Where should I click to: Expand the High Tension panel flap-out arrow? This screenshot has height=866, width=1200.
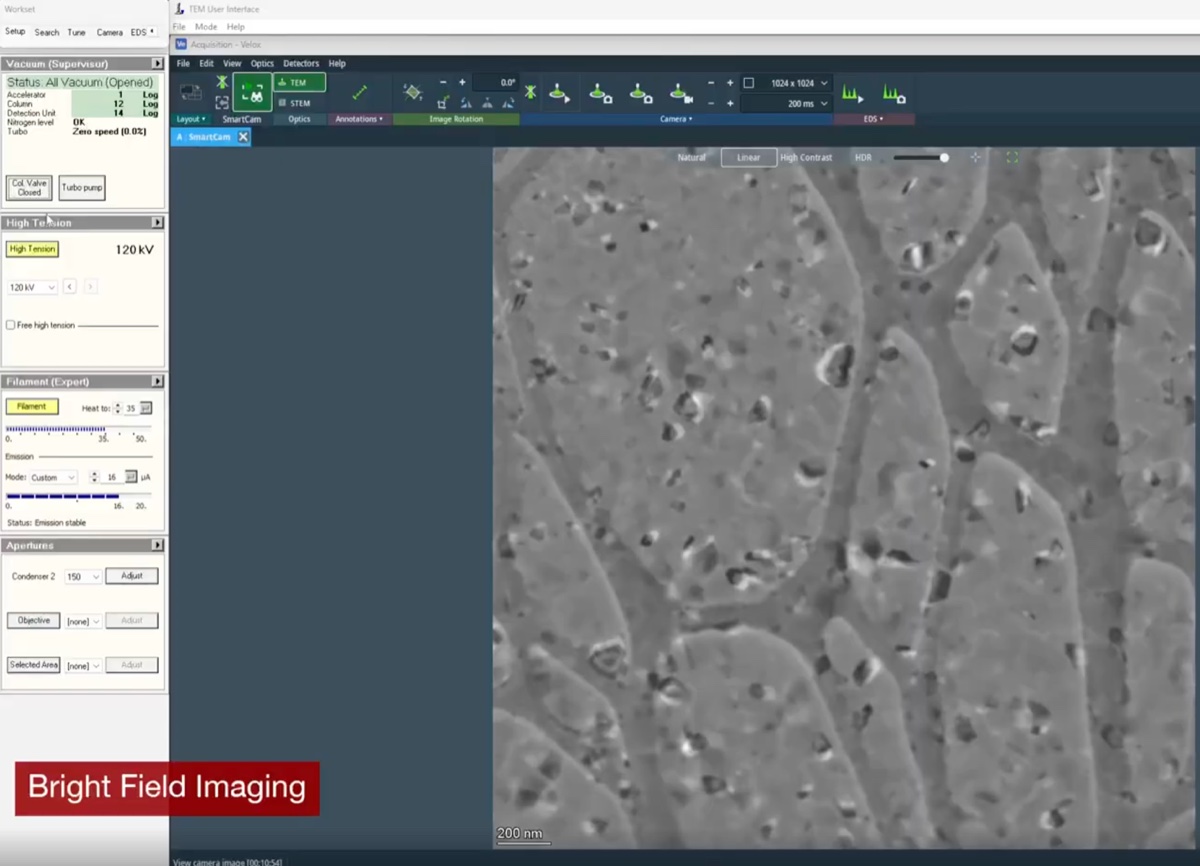coord(157,222)
